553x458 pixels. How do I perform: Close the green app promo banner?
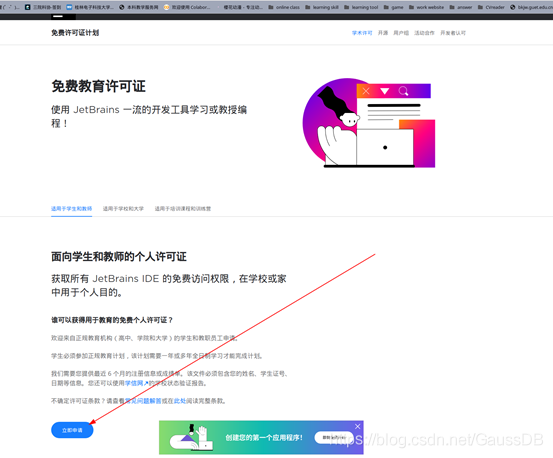[357, 426]
